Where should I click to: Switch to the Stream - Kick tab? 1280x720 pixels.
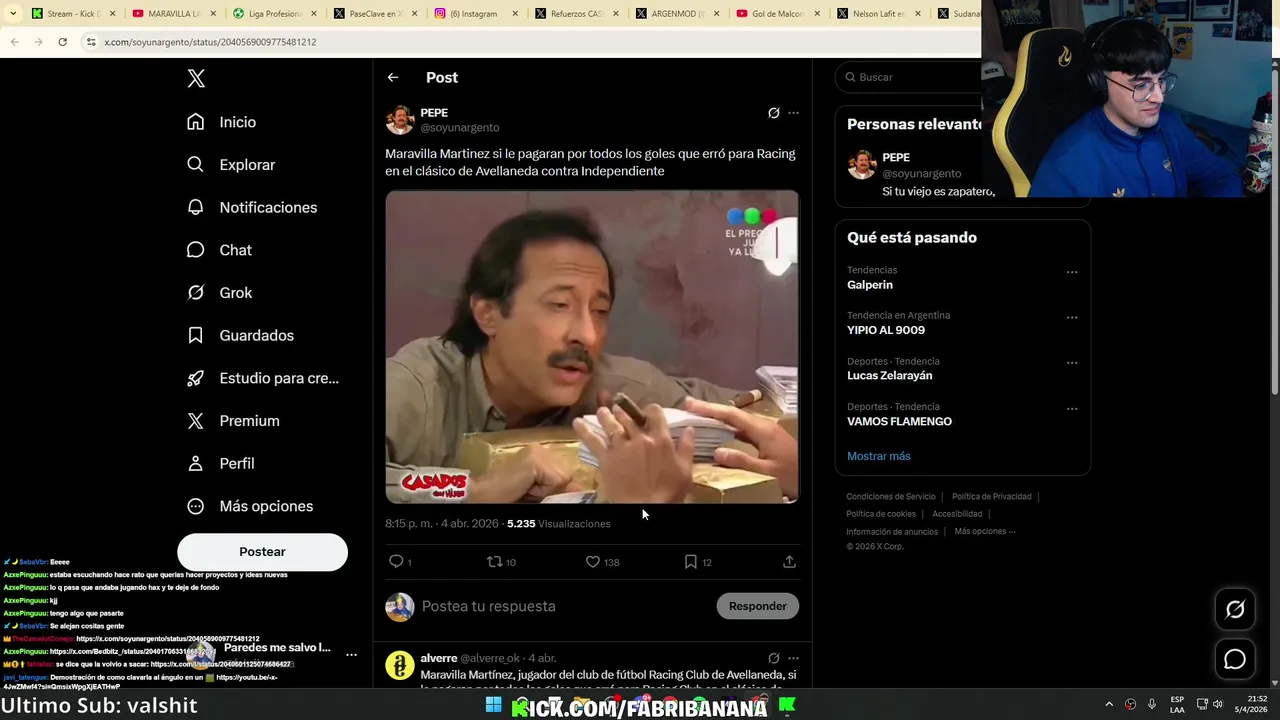point(73,14)
